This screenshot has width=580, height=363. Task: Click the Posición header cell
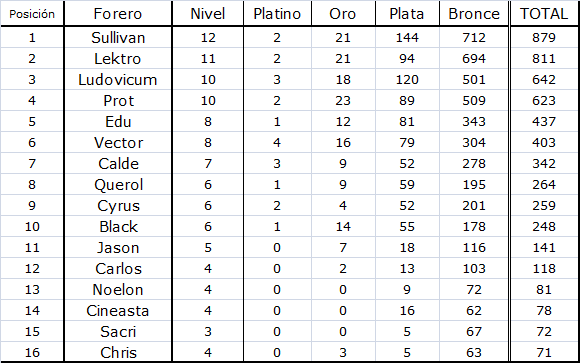(32, 14)
